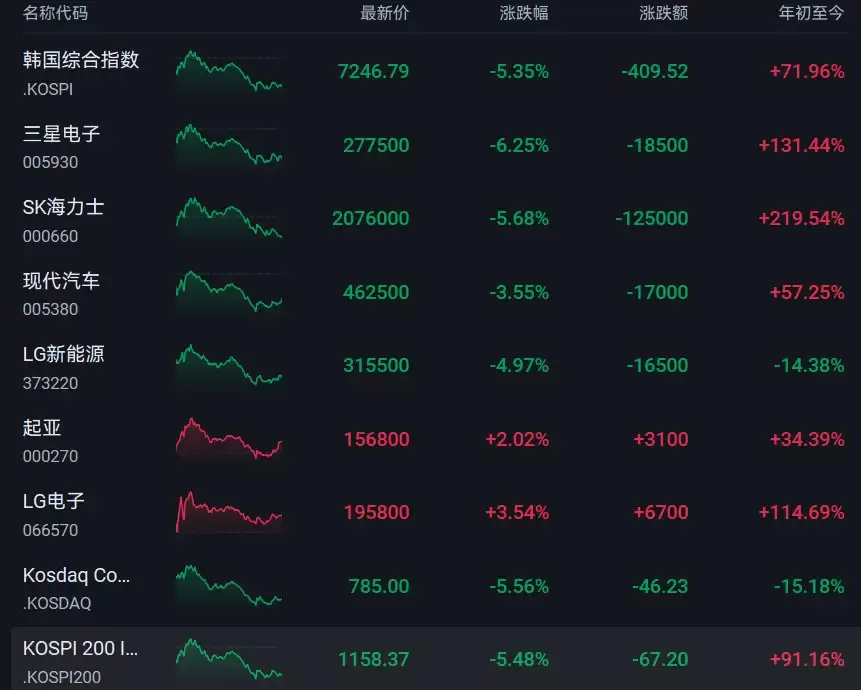Sort by the 年初至今 column header
This screenshot has height=690, width=861.
pyautogui.click(x=811, y=13)
